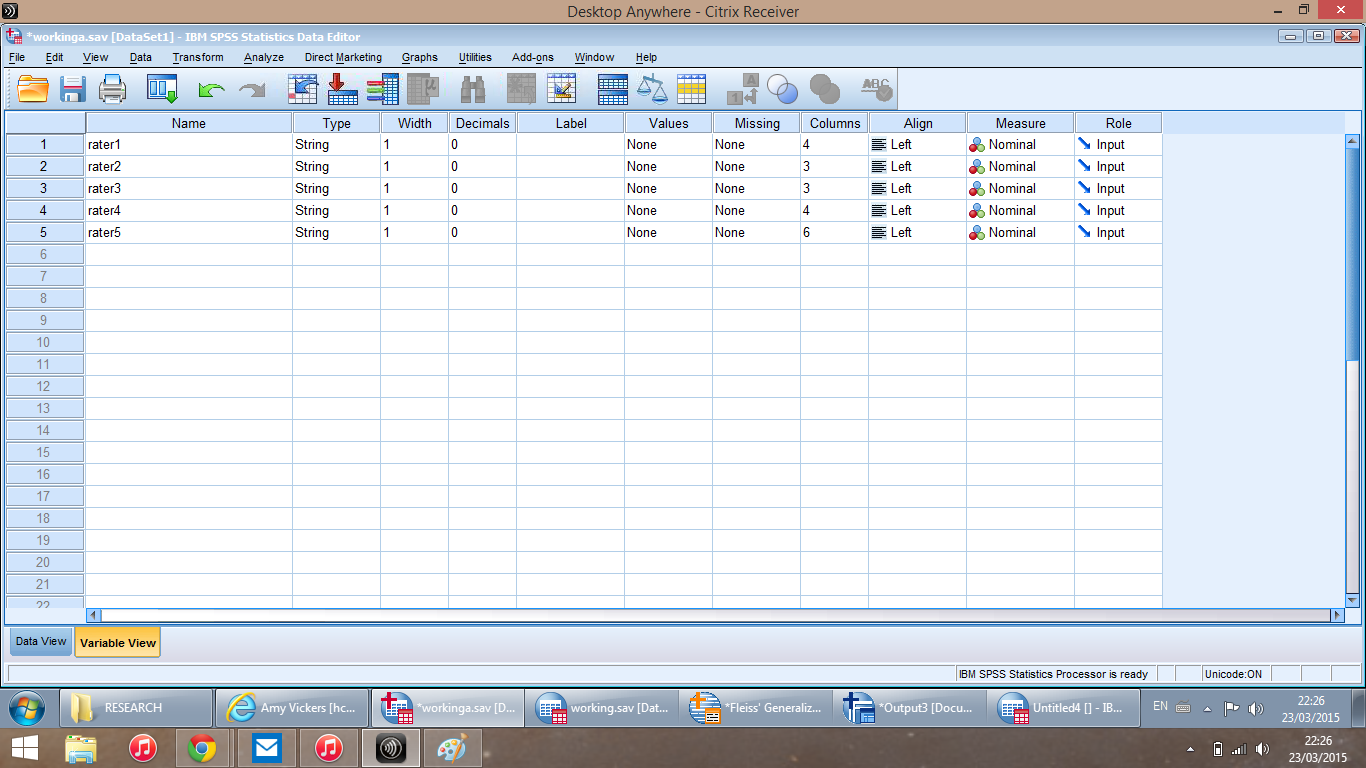The image size is (1366, 768).
Task: Click the rater4 variable name cell
Action: pos(188,211)
